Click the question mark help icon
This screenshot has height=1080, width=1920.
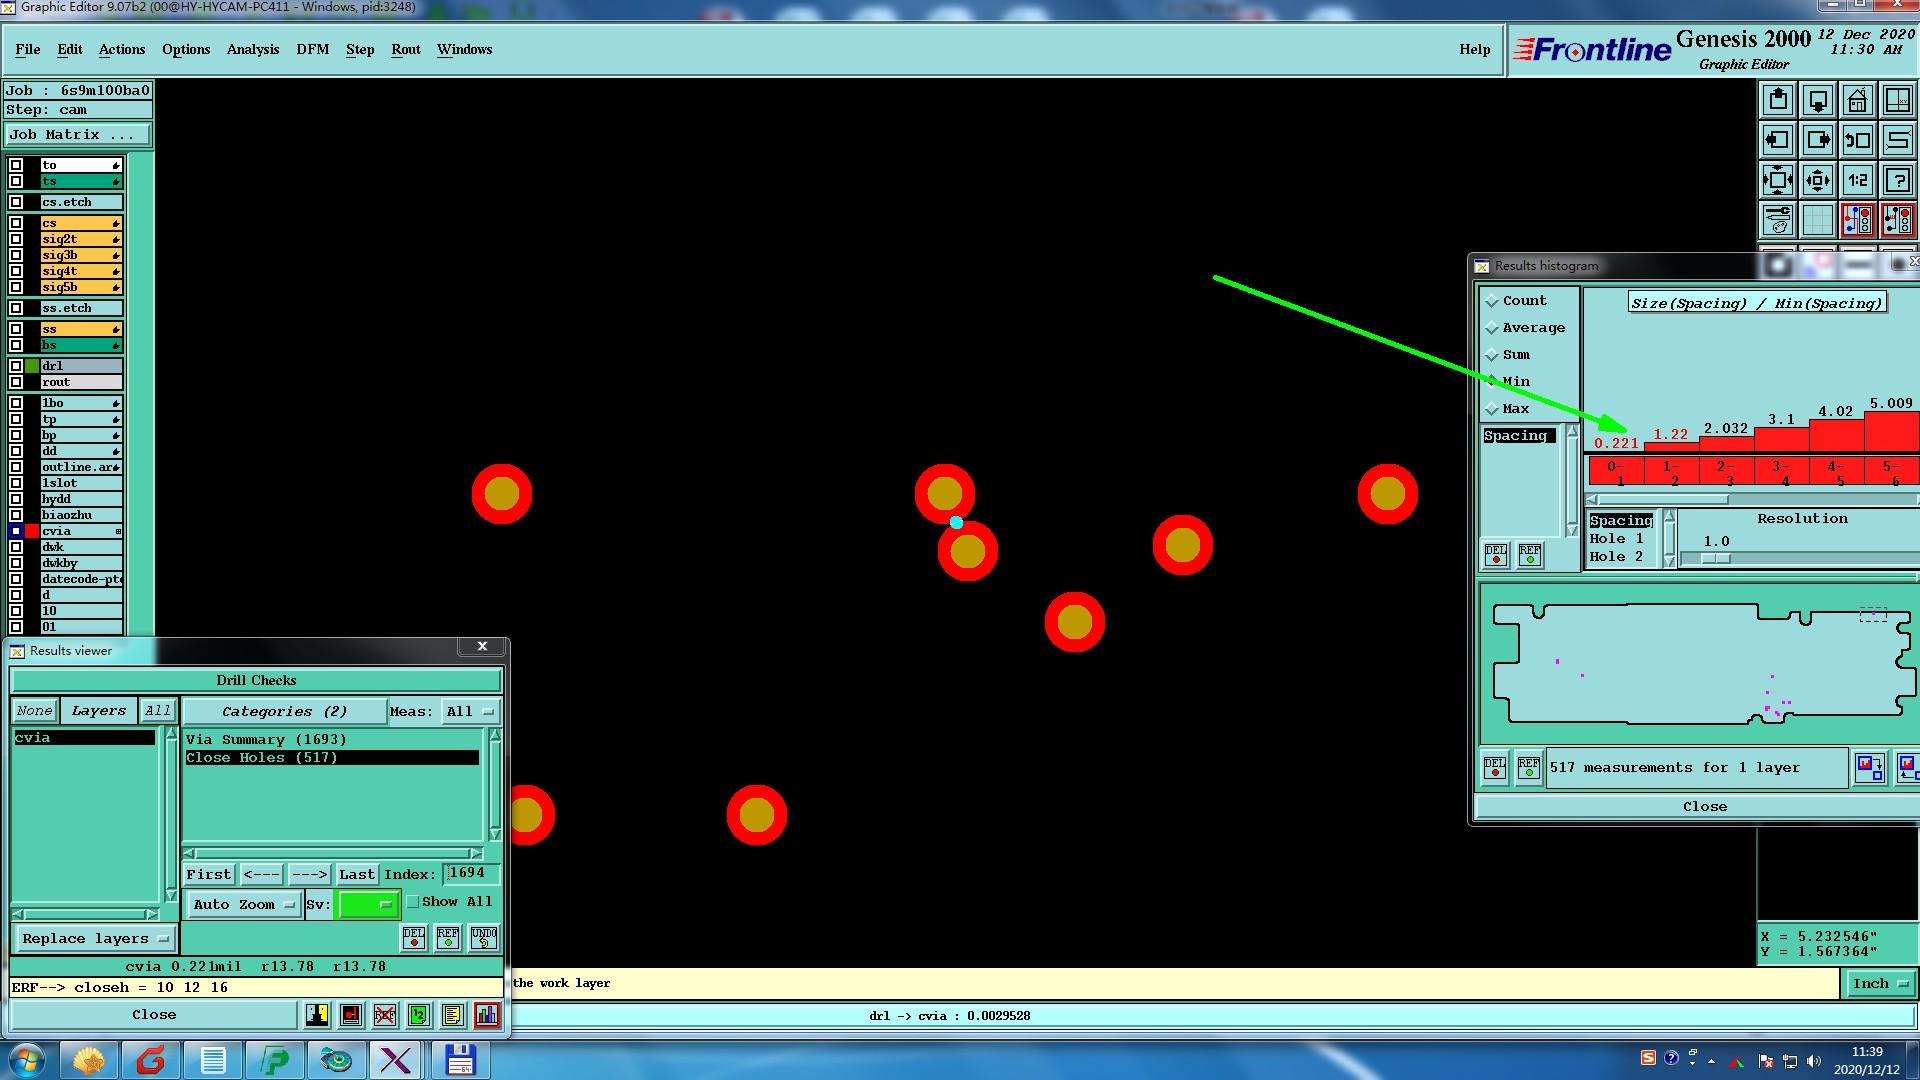[x=1897, y=180]
